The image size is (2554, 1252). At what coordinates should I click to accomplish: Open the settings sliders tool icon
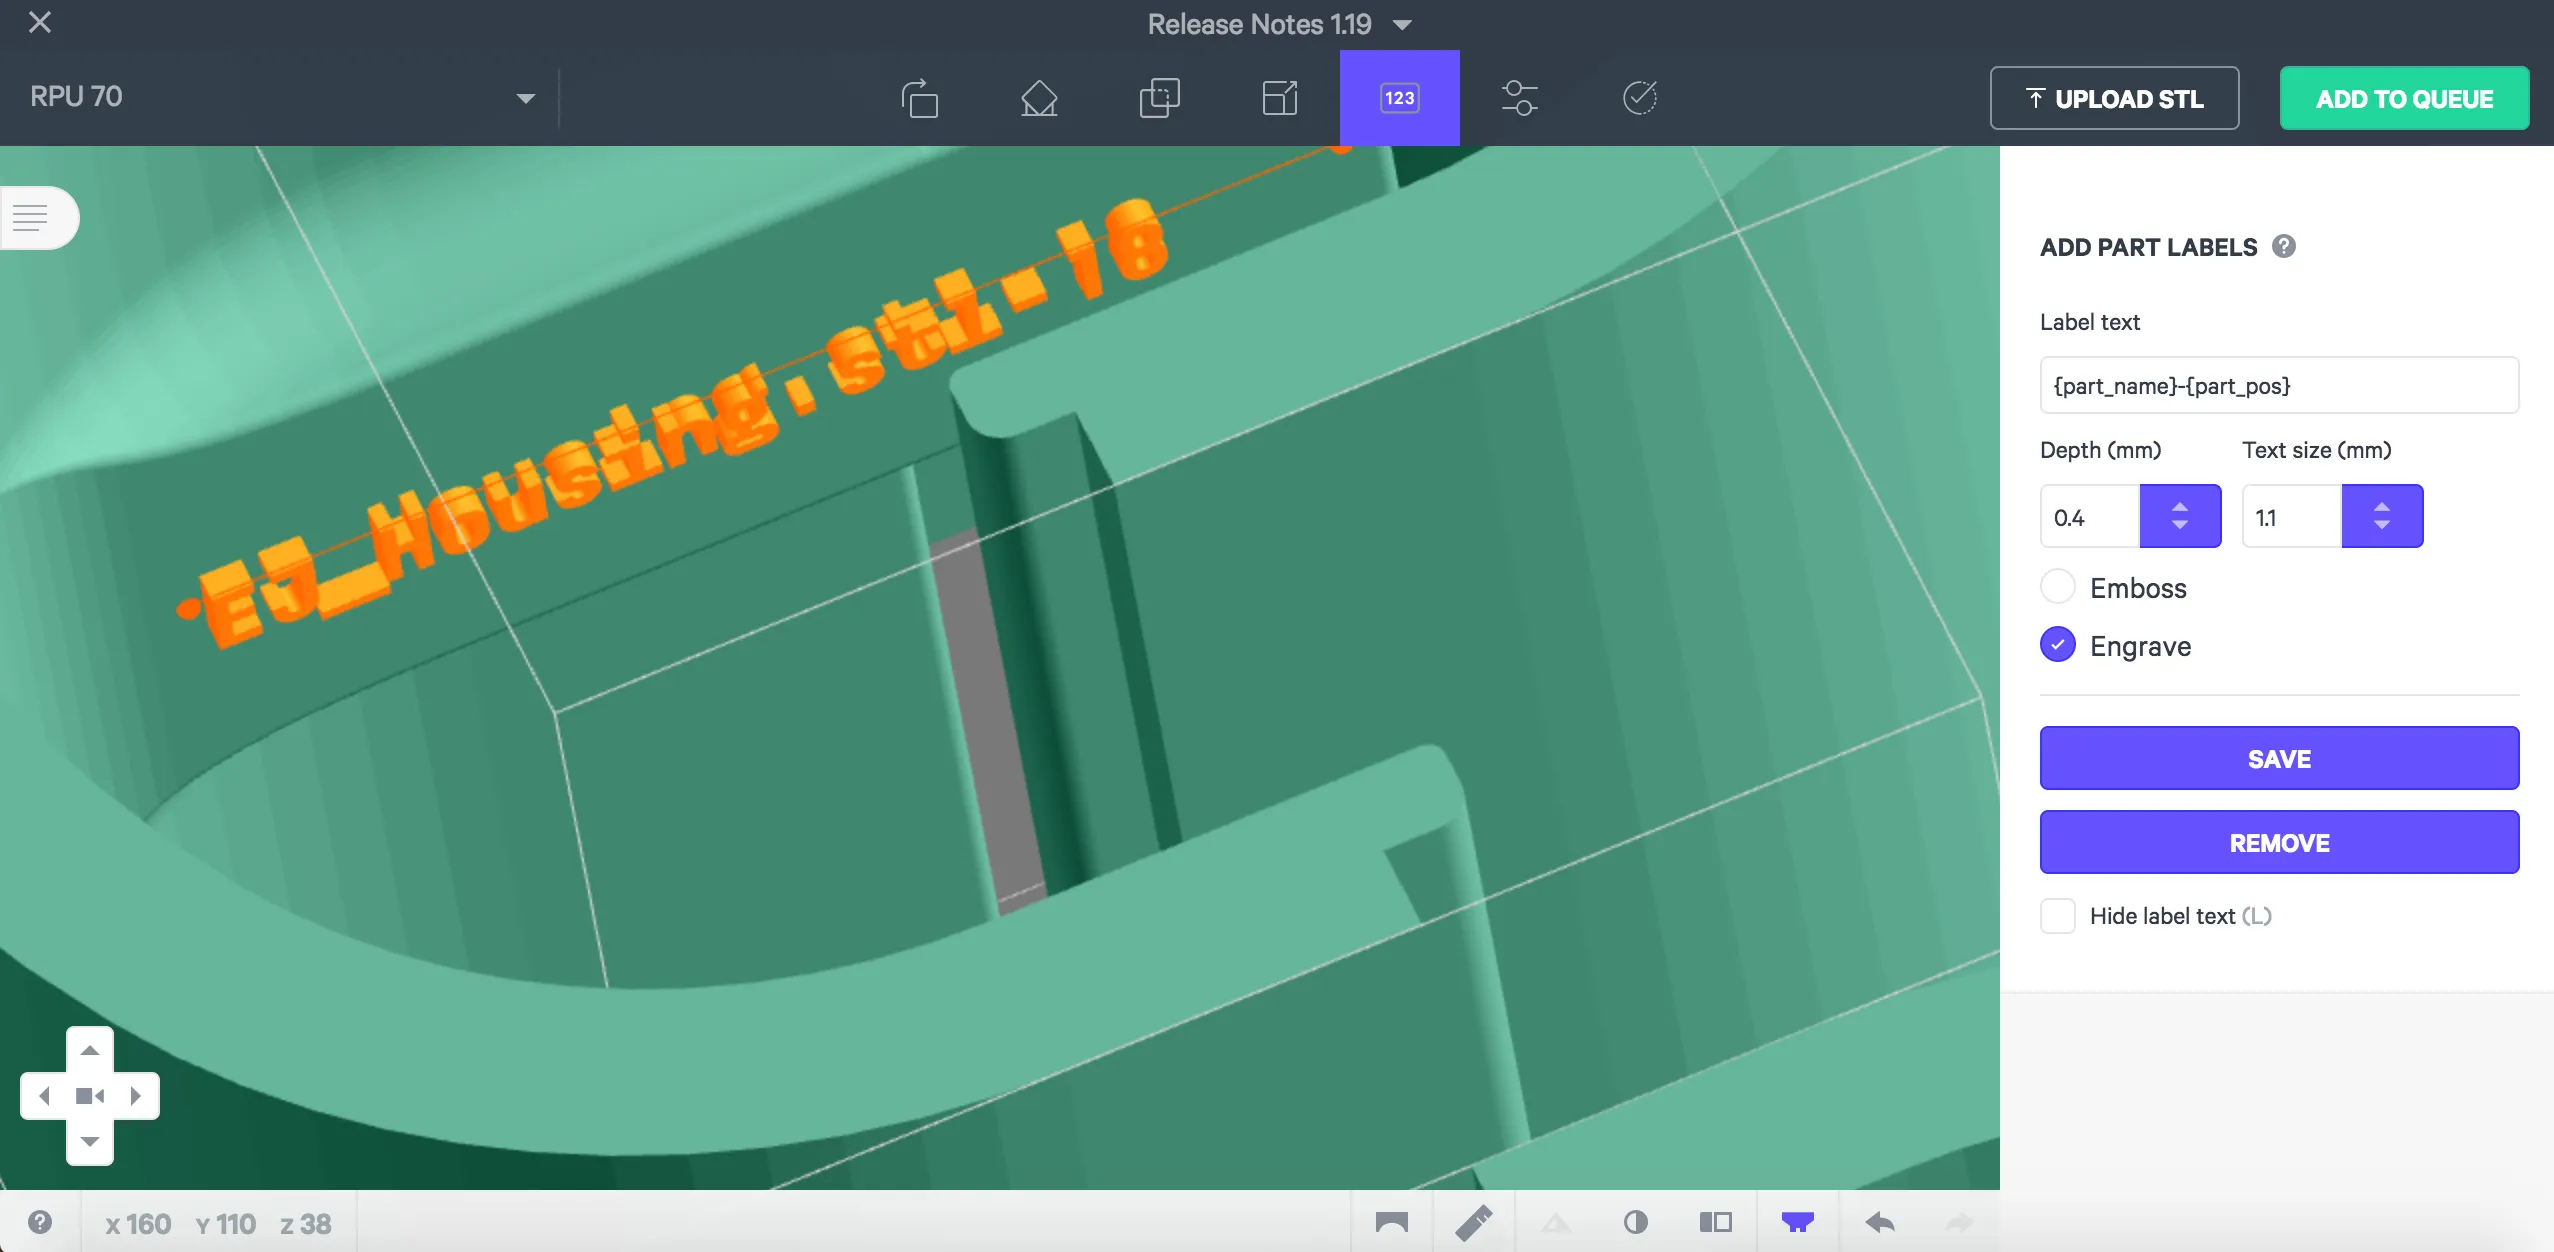tap(1519, 98)
